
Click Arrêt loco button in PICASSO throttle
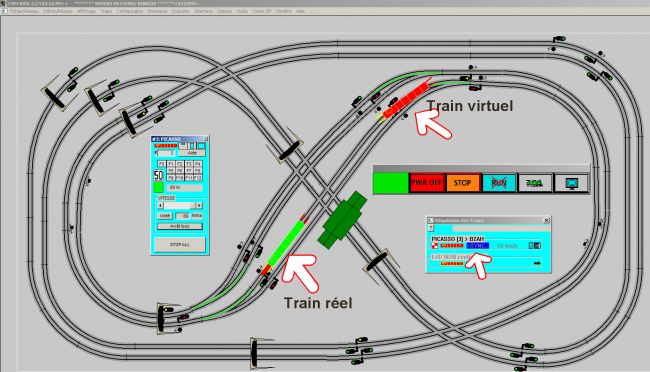click(180, 226)
